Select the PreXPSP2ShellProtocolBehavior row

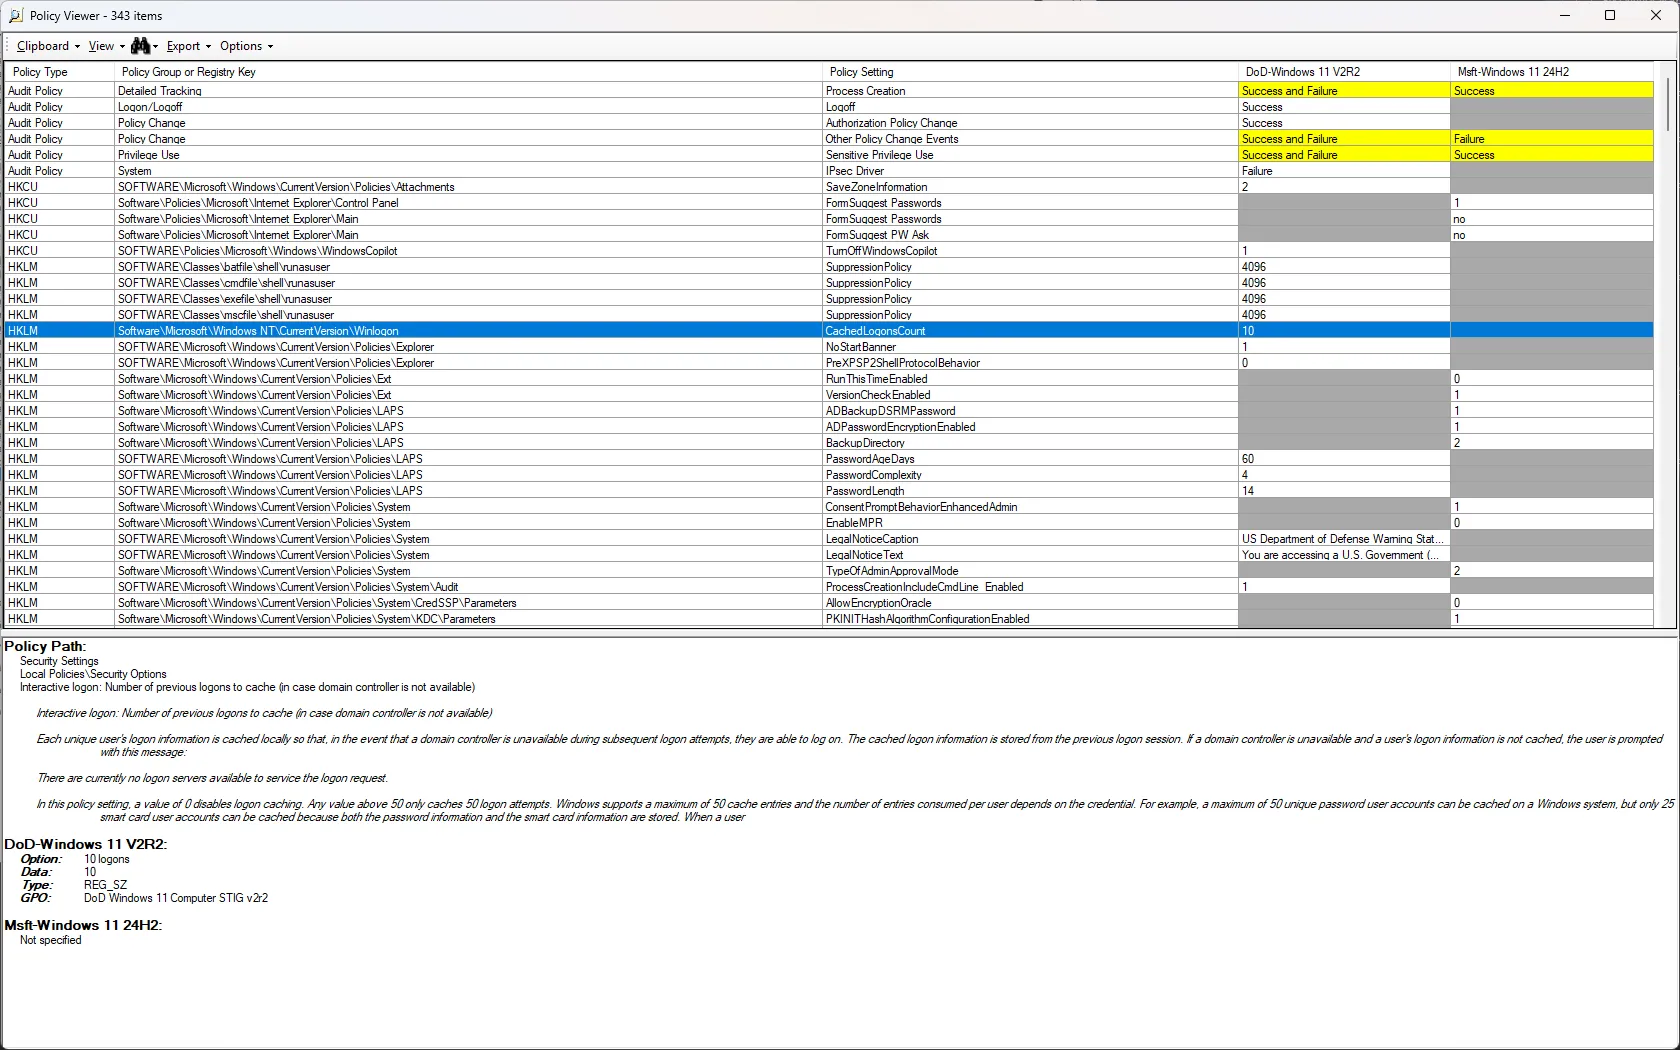tap(828, 363)
